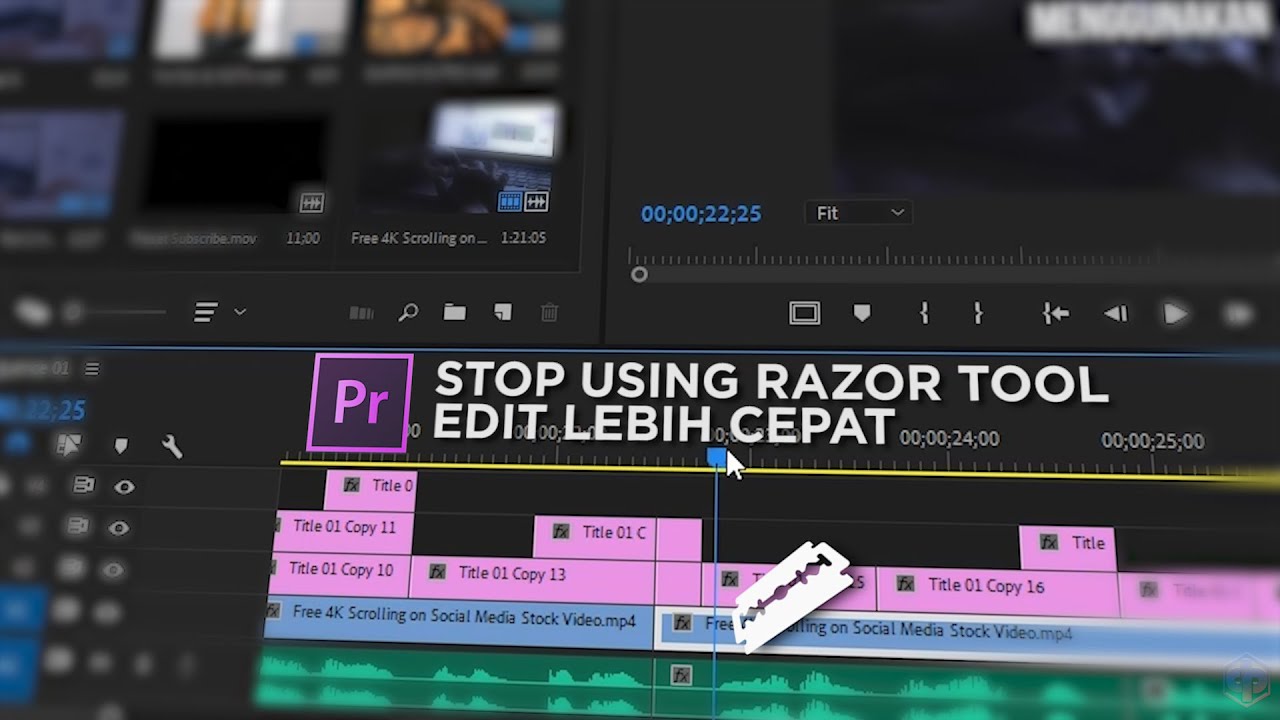Click audio-usage badge on Free 4K thumbnail
Image resolution: width=1280 pixels, height=720 pixels.
pos(537,202)
